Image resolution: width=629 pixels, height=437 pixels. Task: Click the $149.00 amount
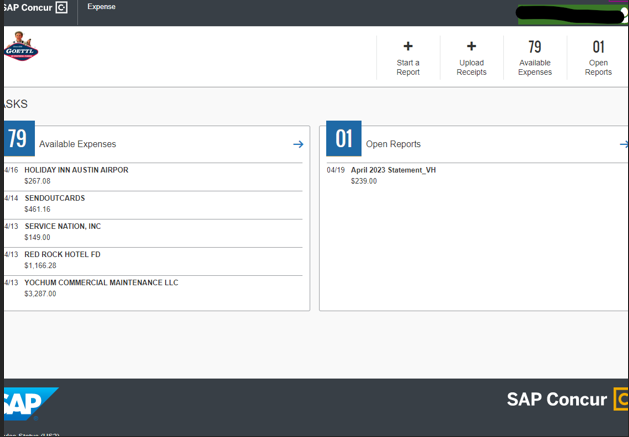coord(37,237)
